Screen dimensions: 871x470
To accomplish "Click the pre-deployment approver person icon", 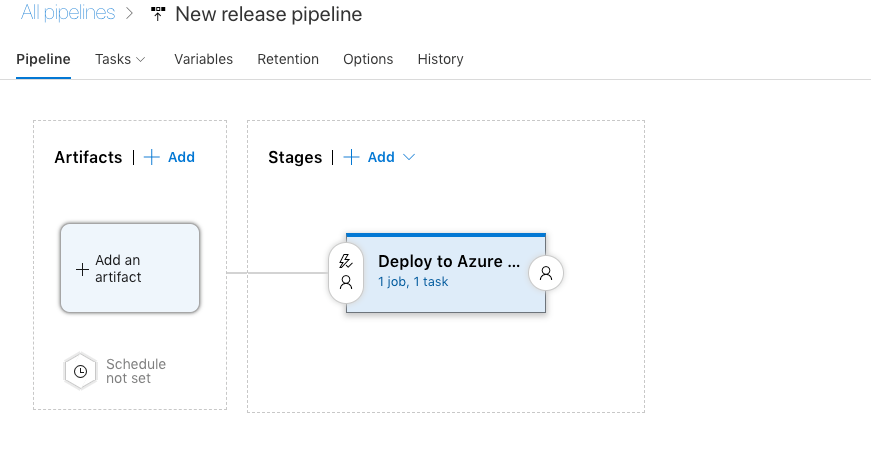I will [x=346, y=283].
